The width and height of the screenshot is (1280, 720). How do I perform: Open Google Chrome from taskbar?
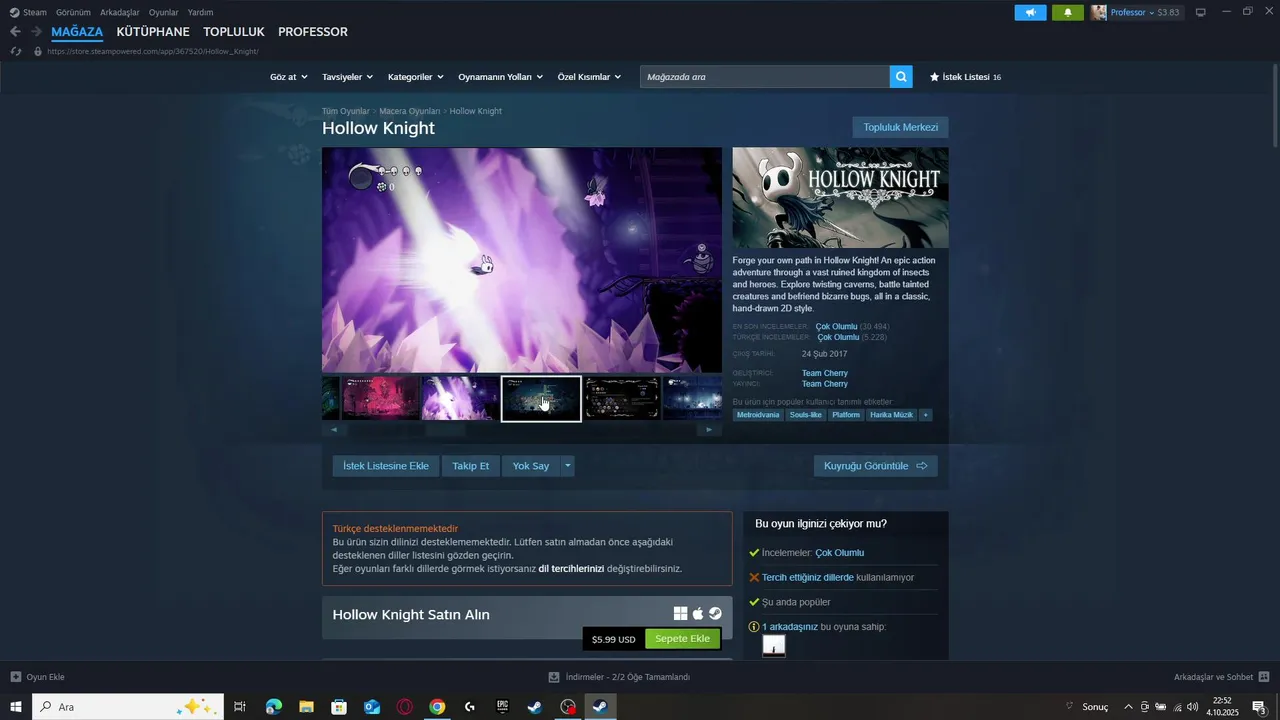[437, 707]
